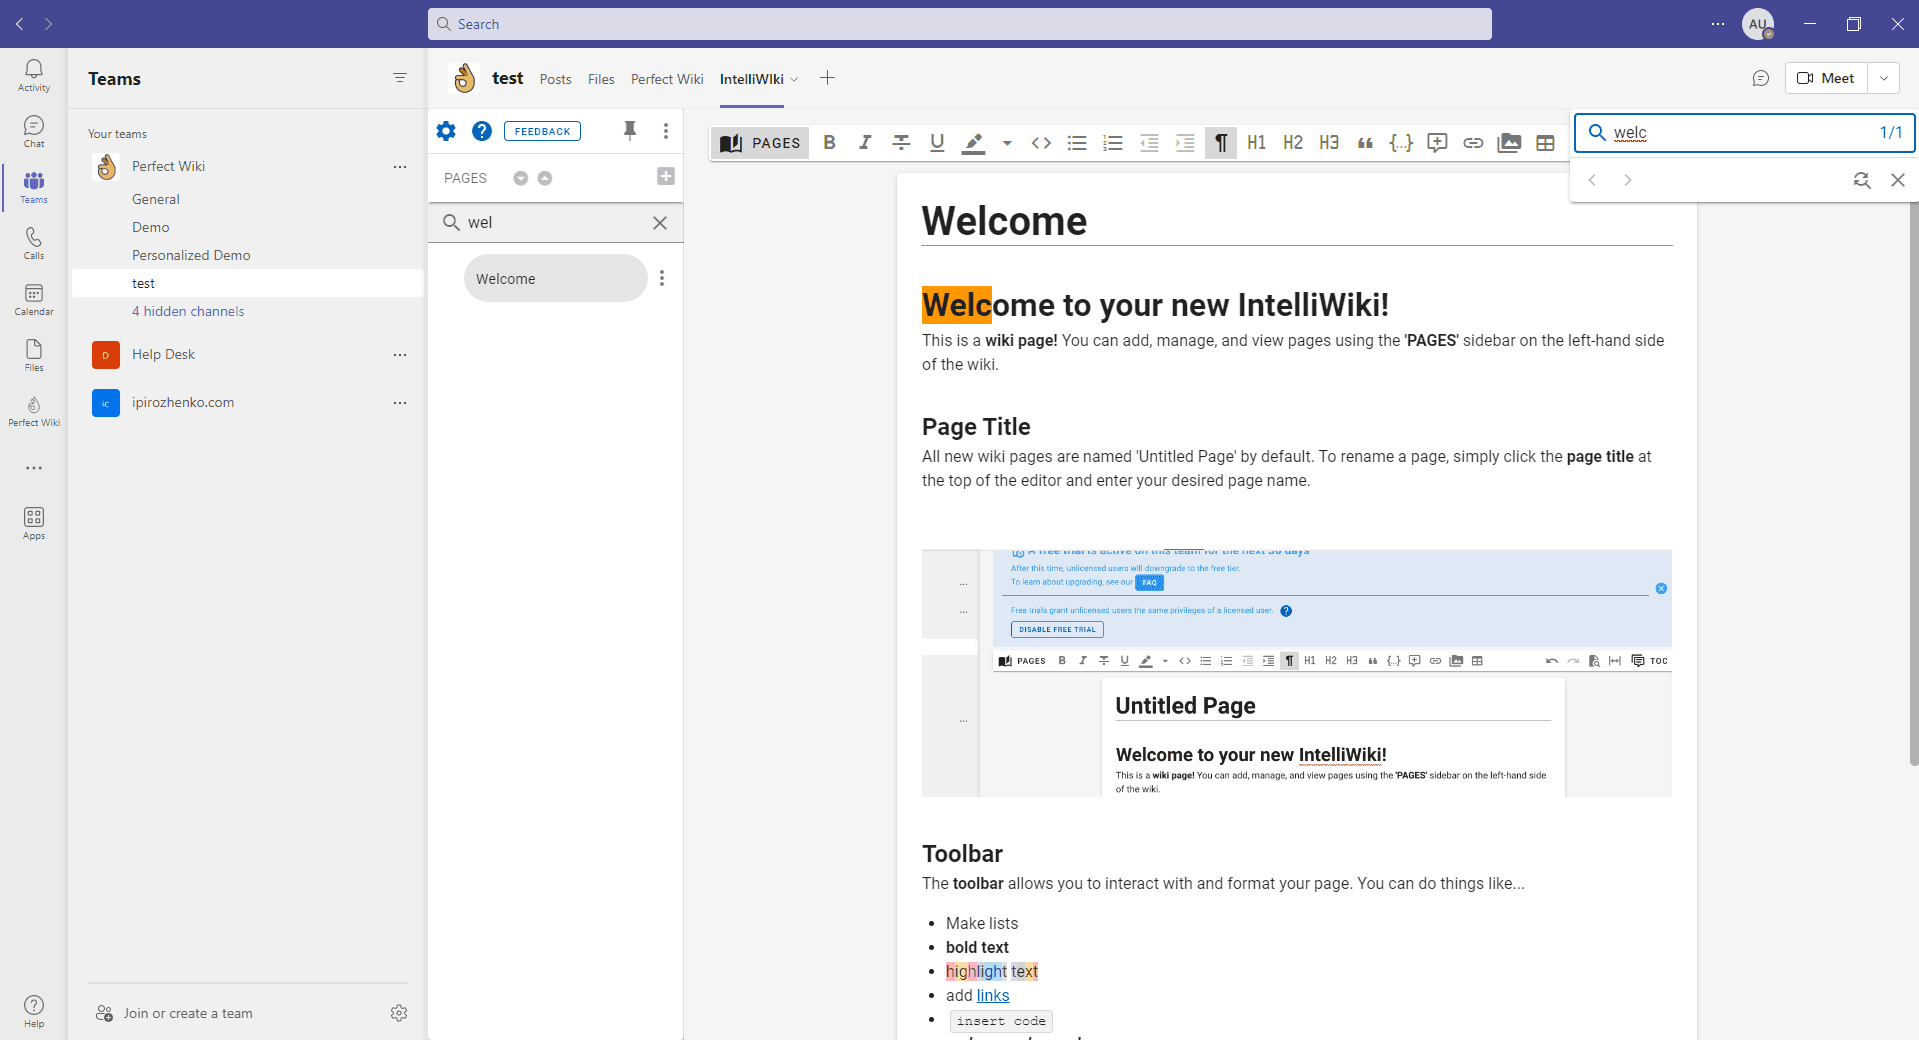Click Join or create a team

coord(188,1013)
